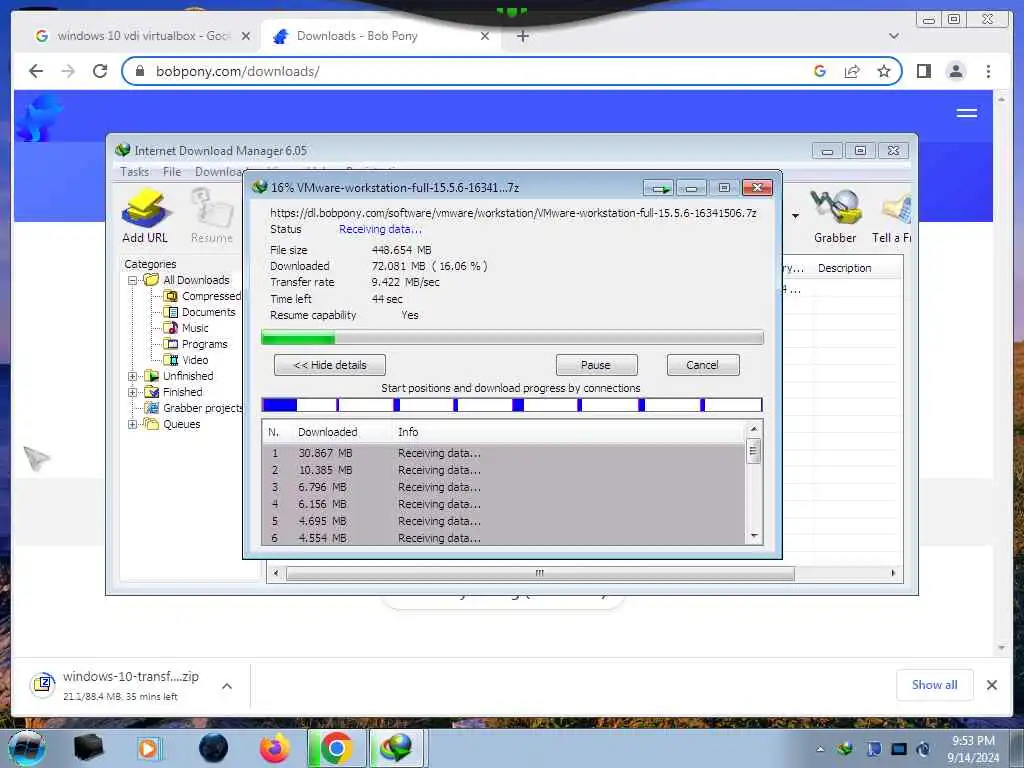Expand the Finished category
Screen dimensions: 1024x768
point(133,392)
